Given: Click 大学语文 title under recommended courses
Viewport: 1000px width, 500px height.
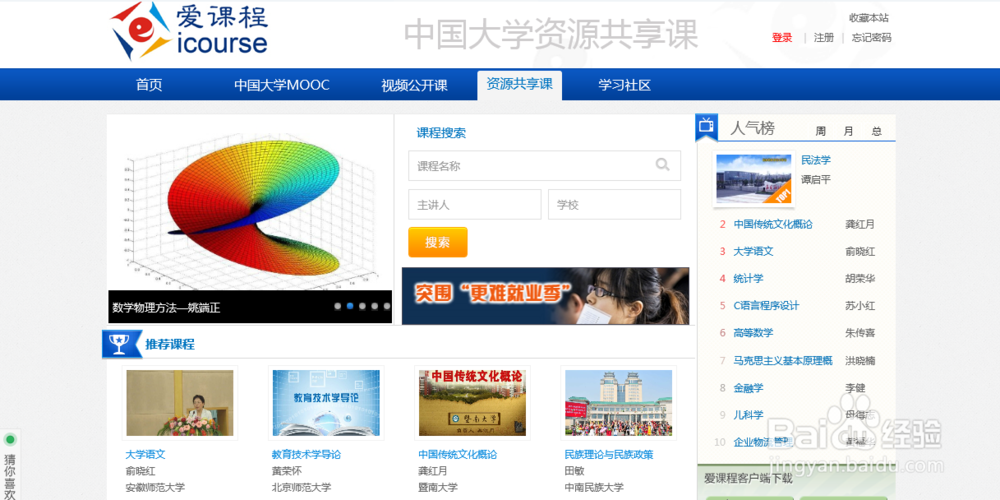Looking at the screenshot, I should [145, 455].
